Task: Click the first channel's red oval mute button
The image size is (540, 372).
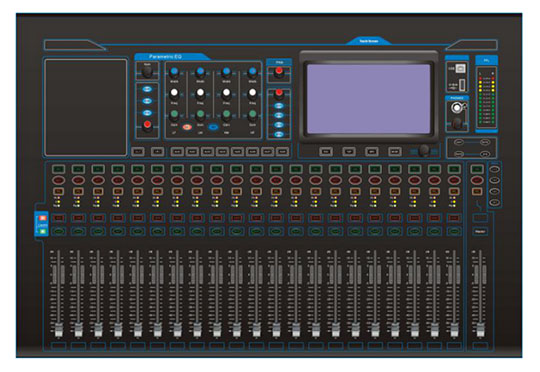Action: point(59,180)
